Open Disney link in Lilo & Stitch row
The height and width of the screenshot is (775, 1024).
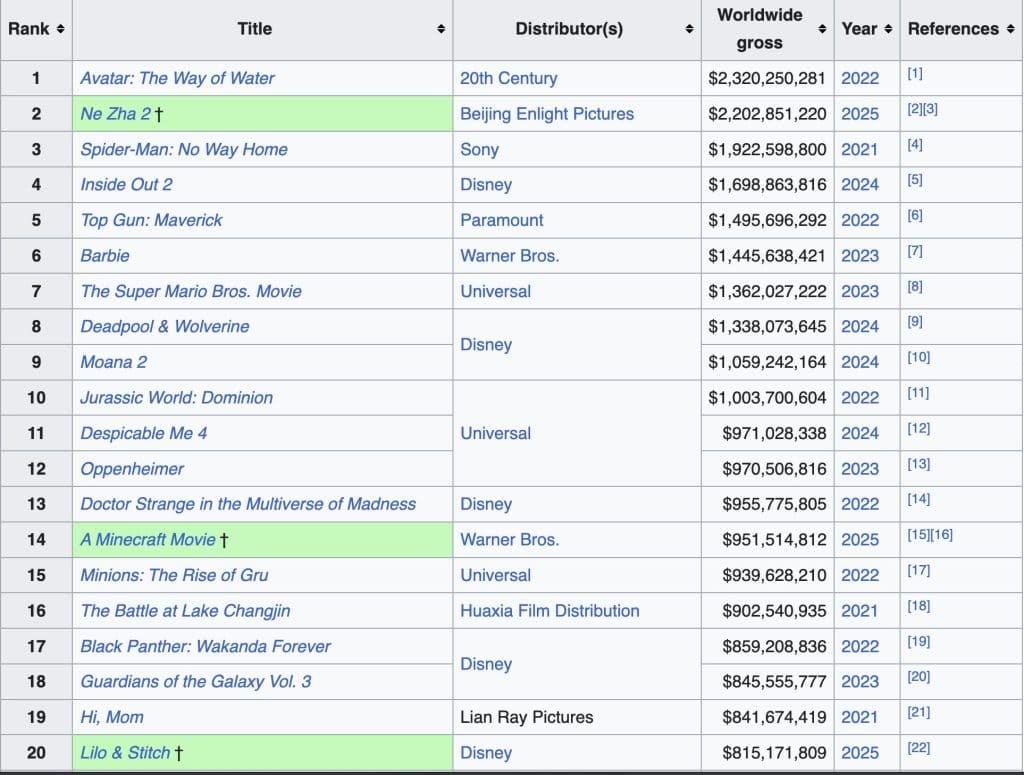(x=486, y=753)
